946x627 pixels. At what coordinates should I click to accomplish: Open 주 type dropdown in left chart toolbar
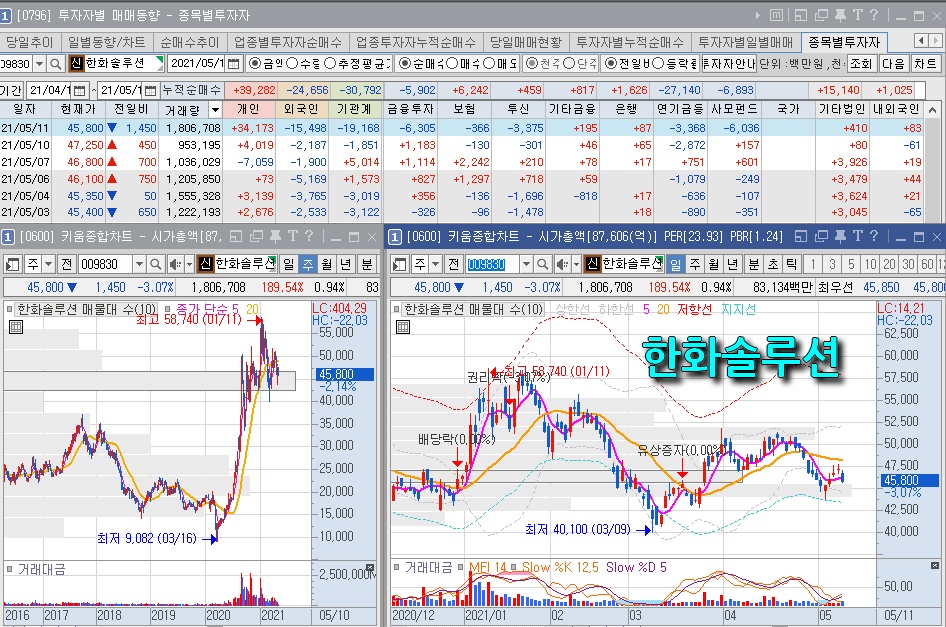pyautogui.click(x=48, y=264)
